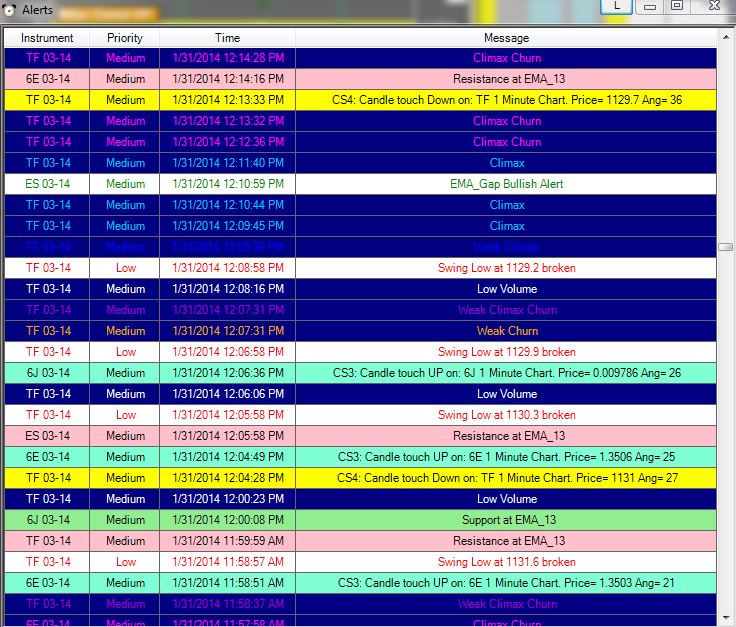736x627 pixels.
Task: Click Medium priority in 6J 12:06:36 PM row
Action: point(125,373)
